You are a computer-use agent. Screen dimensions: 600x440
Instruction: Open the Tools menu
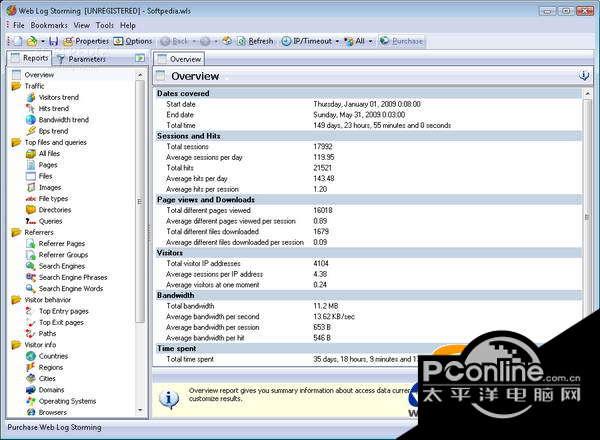point(104,25)
